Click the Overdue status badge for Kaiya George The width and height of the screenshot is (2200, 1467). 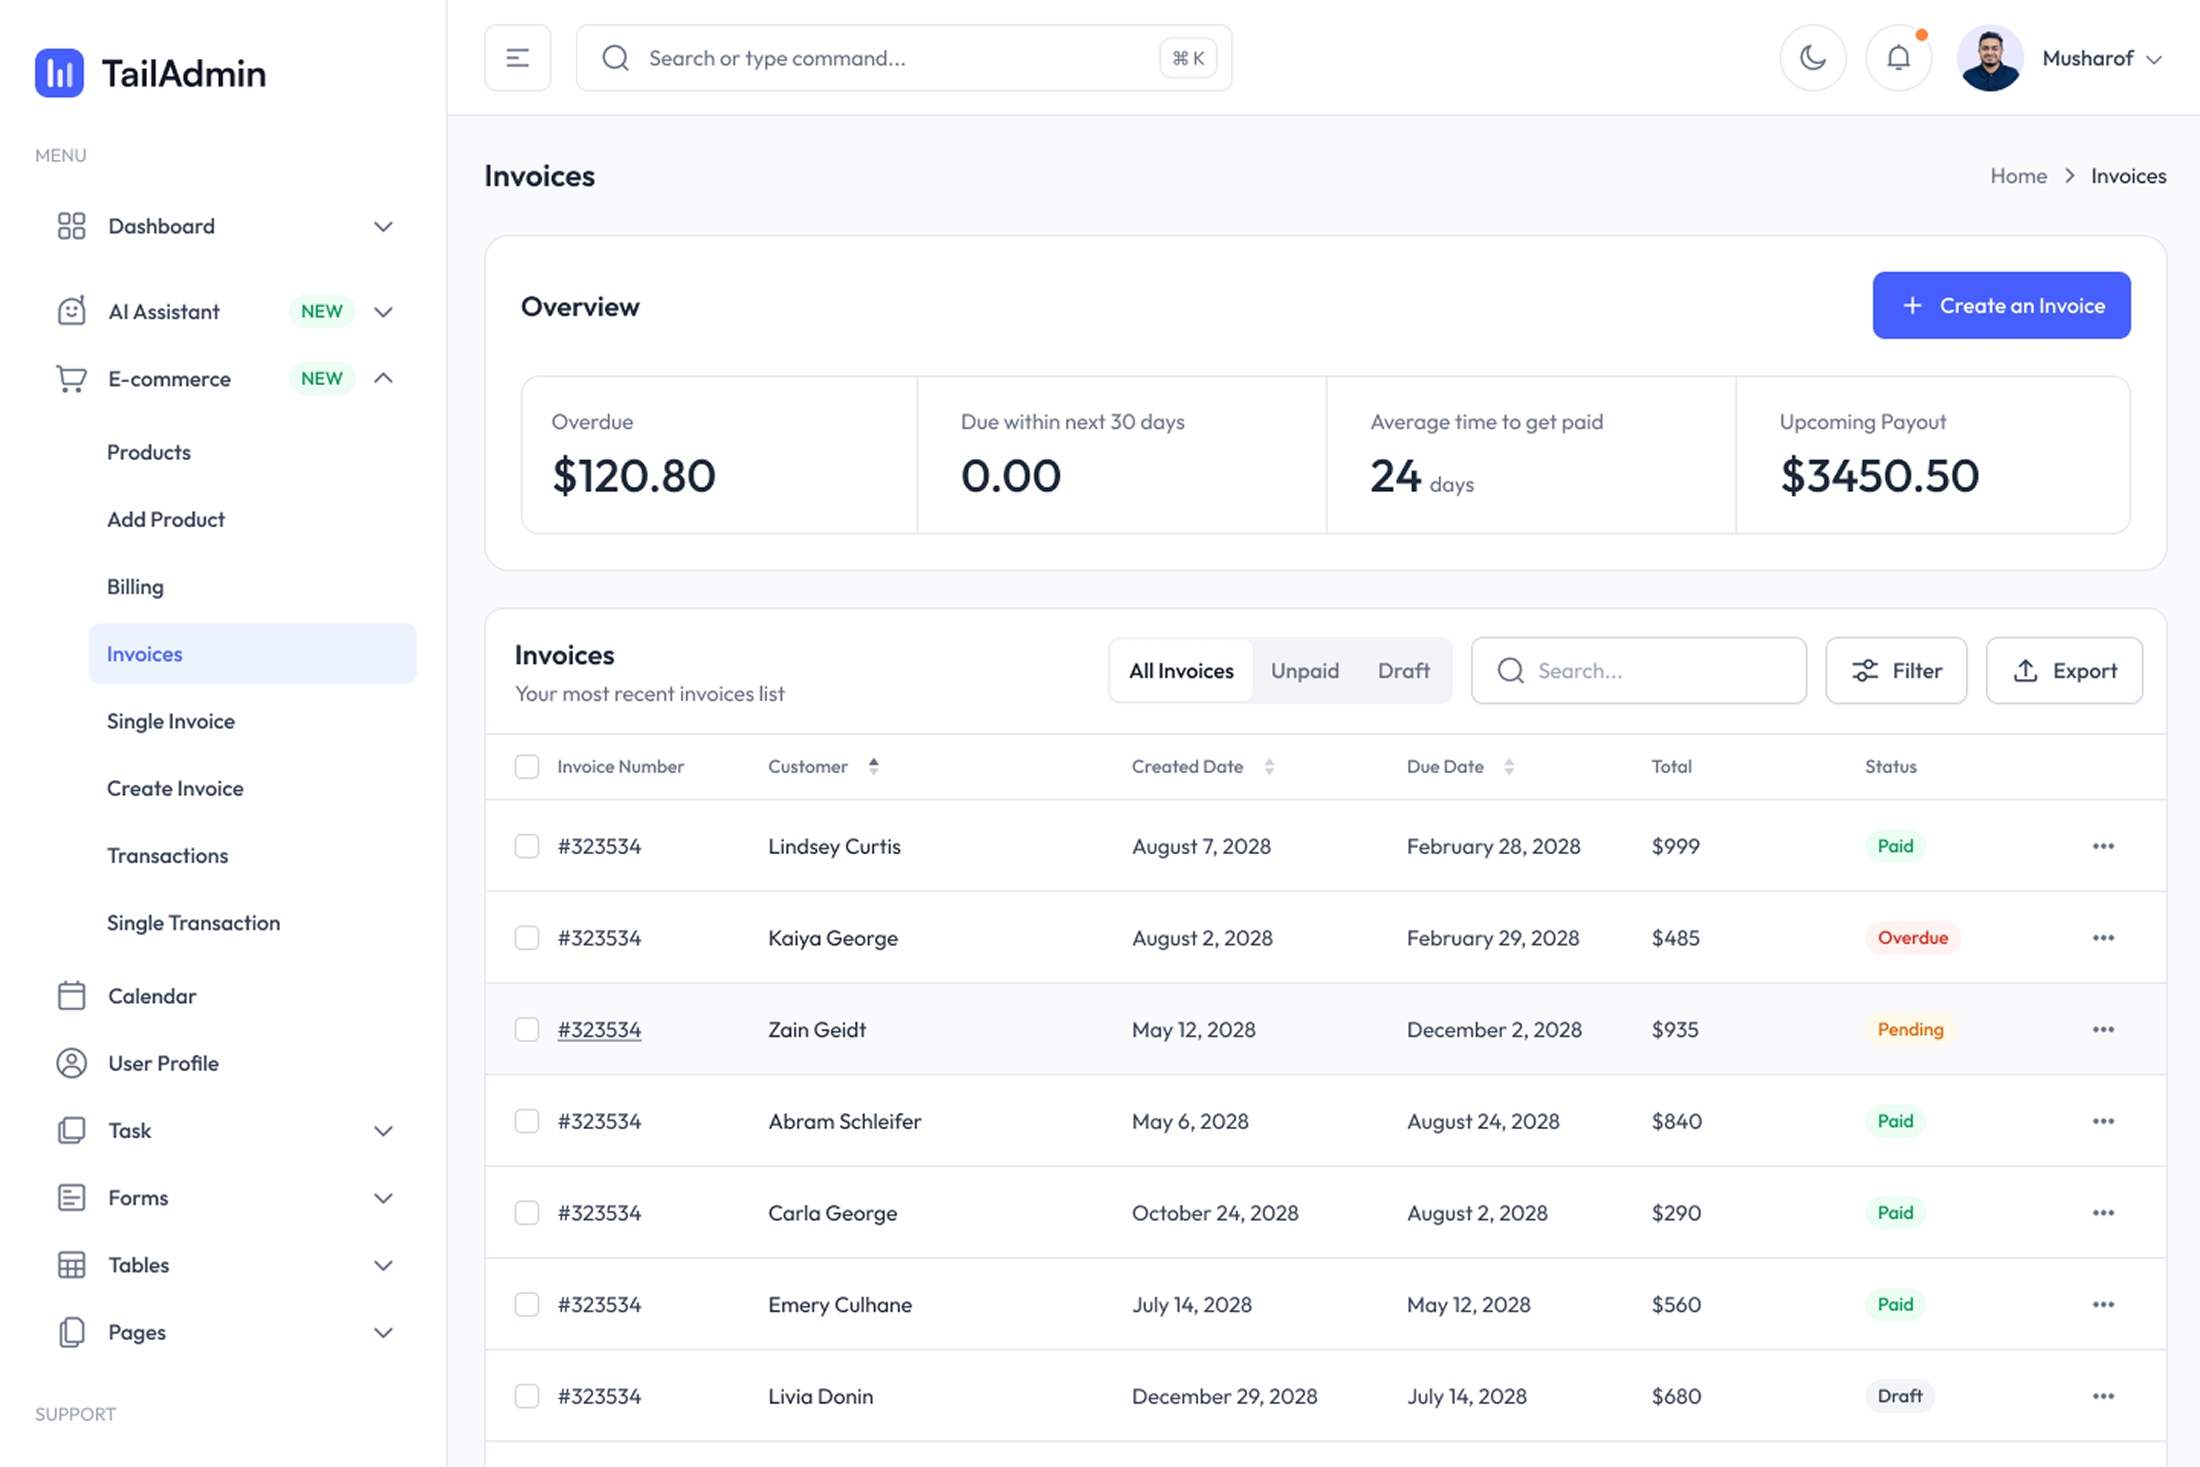[1912, 938]
